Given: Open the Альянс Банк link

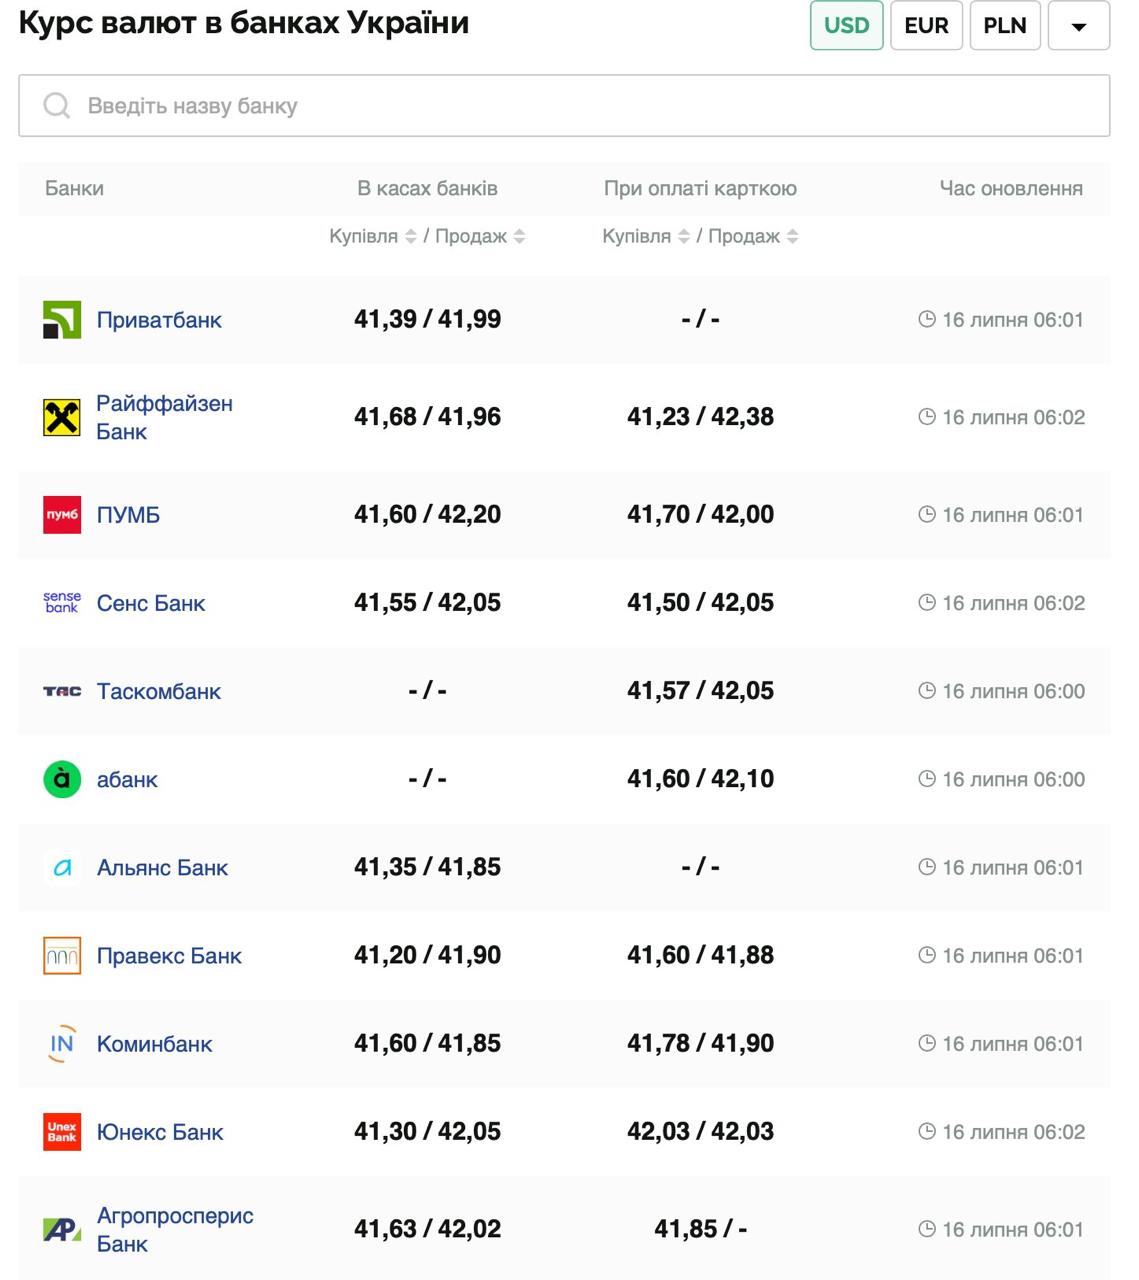Looking at the screenshot, I should point(162,868).
